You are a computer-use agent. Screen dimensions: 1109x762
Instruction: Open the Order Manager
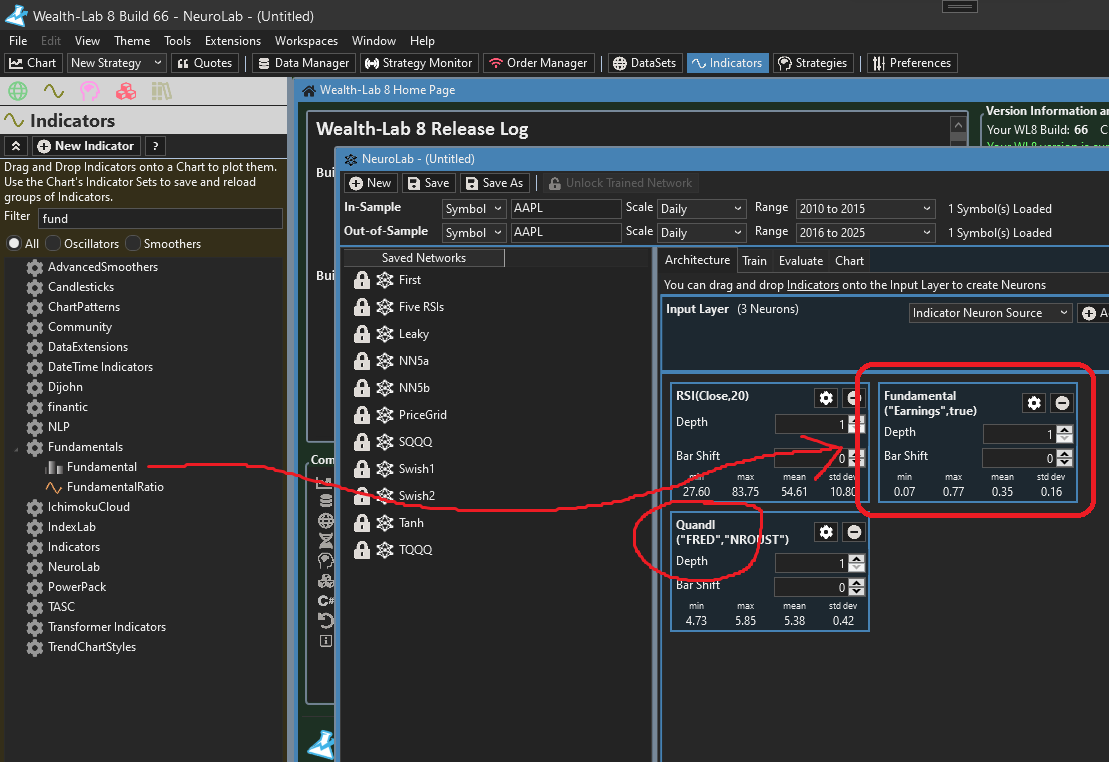tap(538, 63)
